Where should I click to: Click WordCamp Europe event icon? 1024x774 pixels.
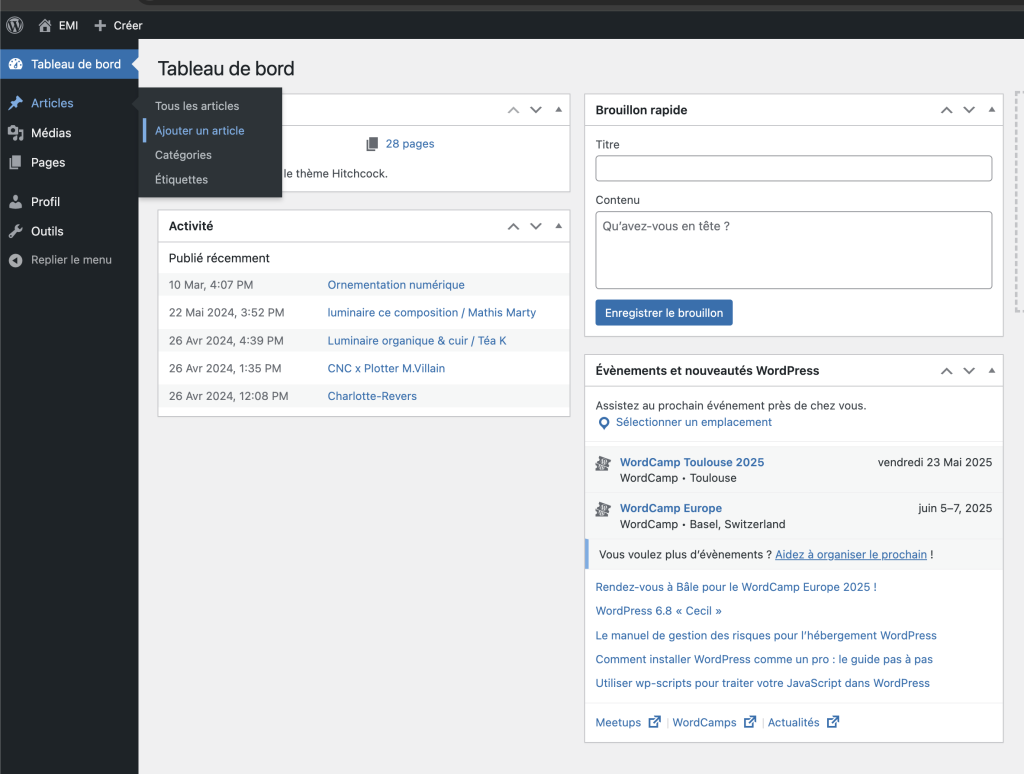click(x=603, y=509)
